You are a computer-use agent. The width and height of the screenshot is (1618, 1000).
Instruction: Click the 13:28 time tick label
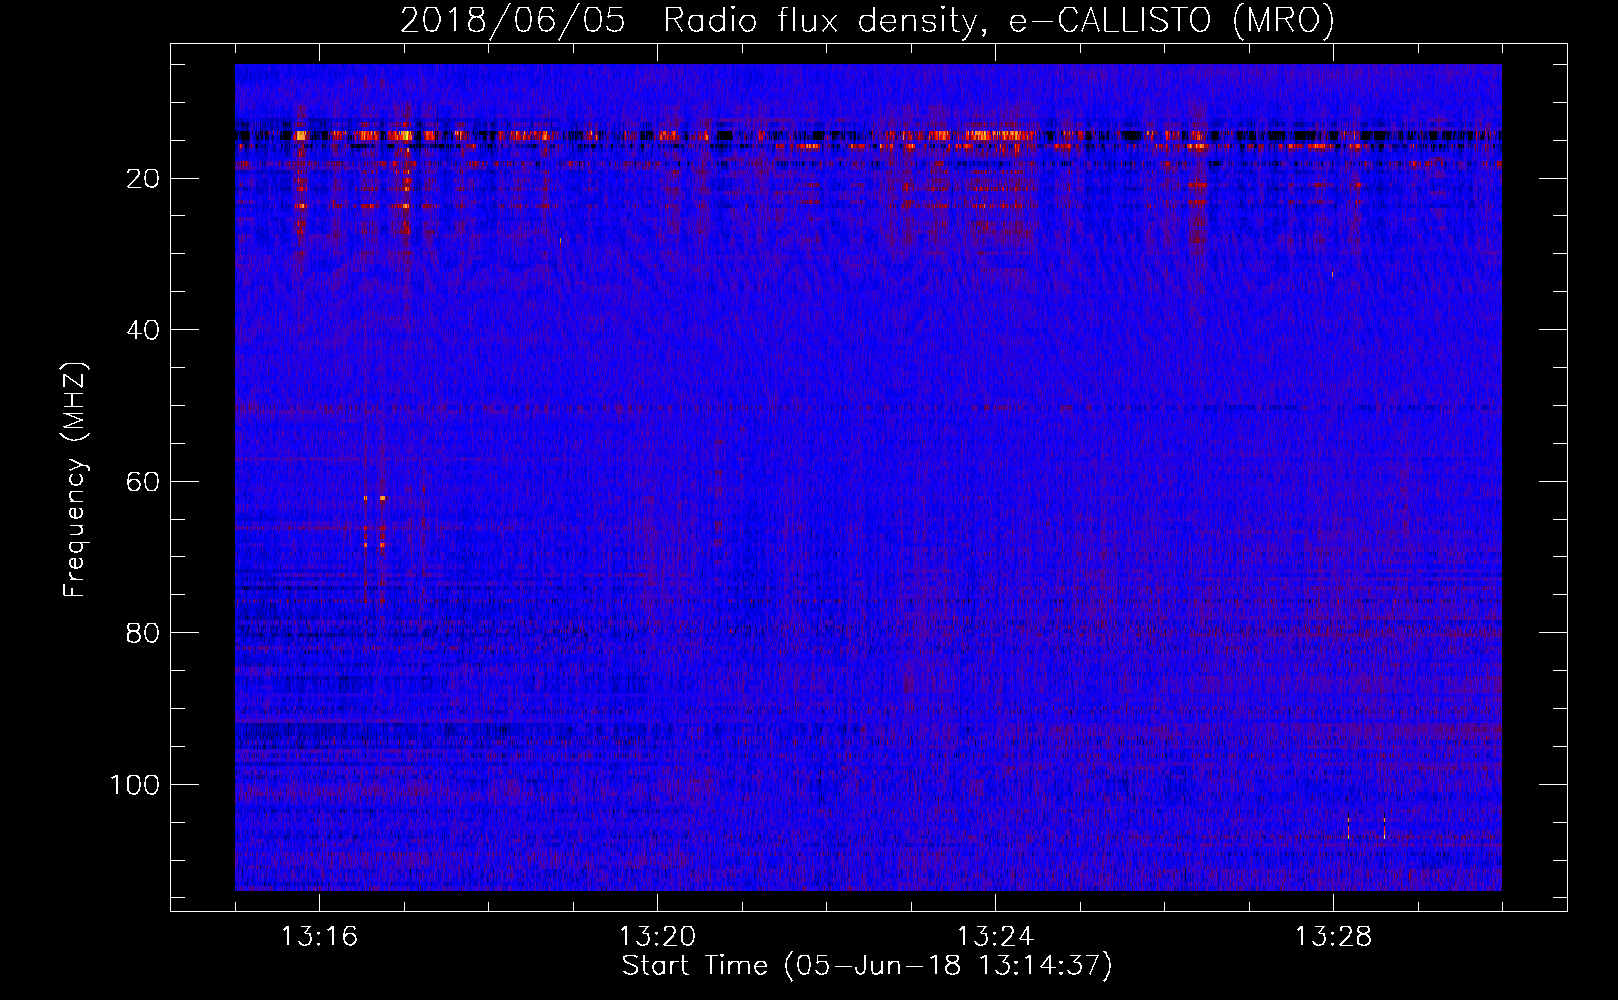point(1333,937)
